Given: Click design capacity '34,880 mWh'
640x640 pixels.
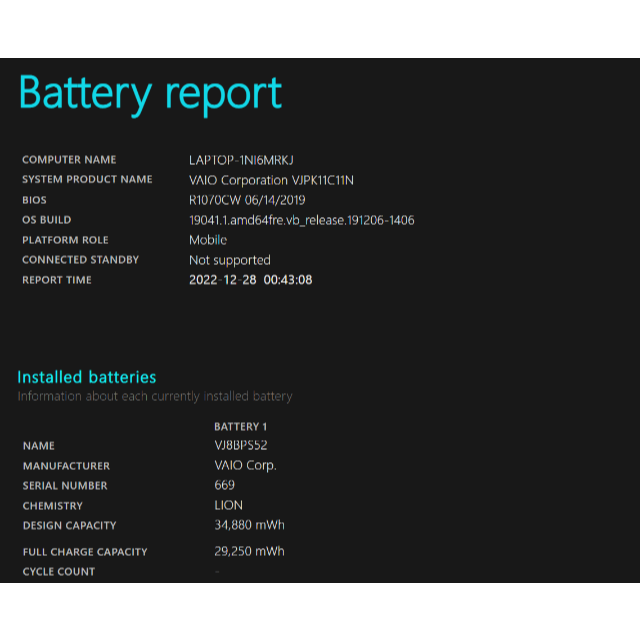Looking at the screenshot, I should coord(249,525).
